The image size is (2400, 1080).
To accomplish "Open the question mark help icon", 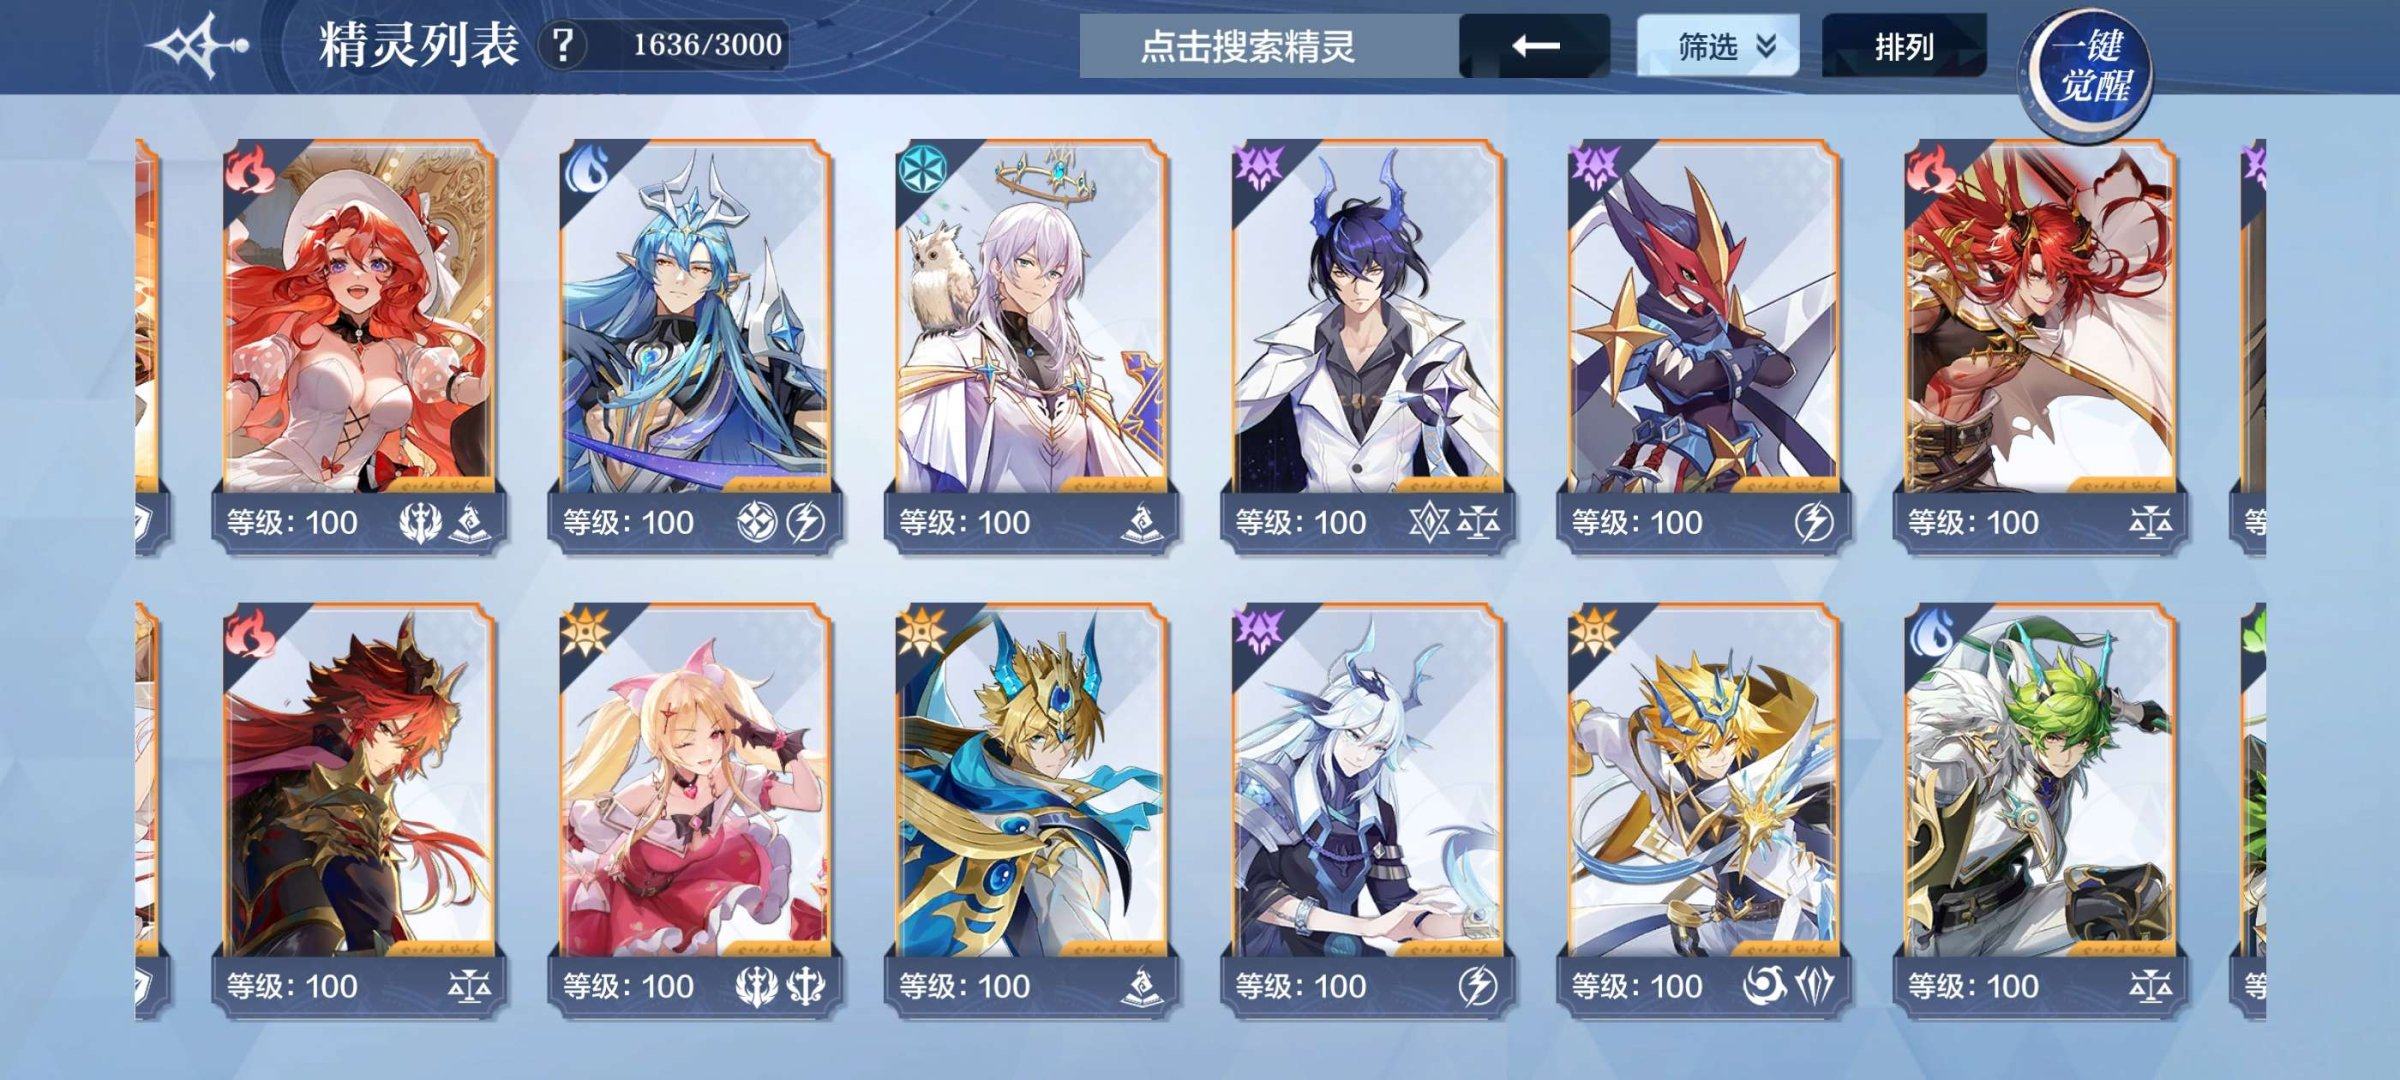I will coord(564,45).
